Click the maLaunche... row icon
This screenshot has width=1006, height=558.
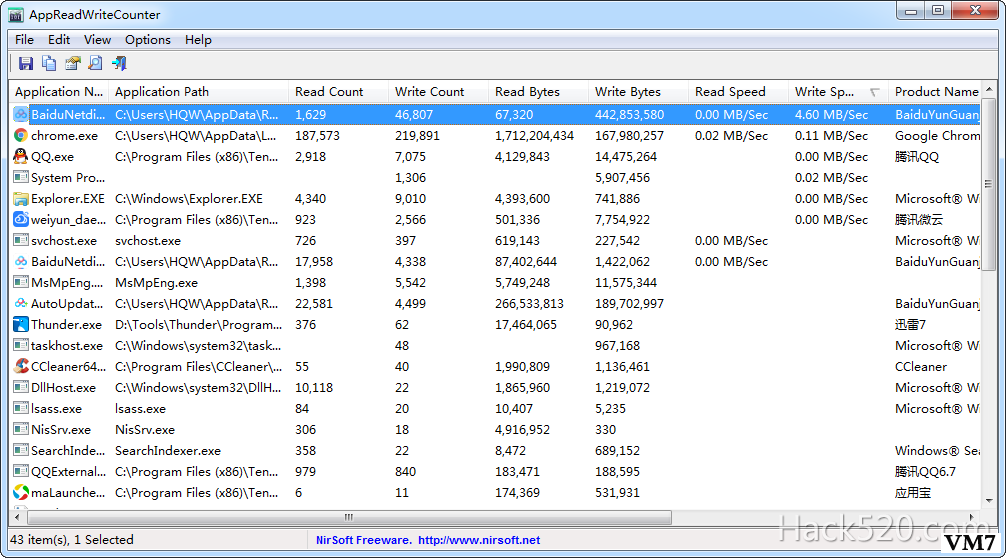click(21, 493)
